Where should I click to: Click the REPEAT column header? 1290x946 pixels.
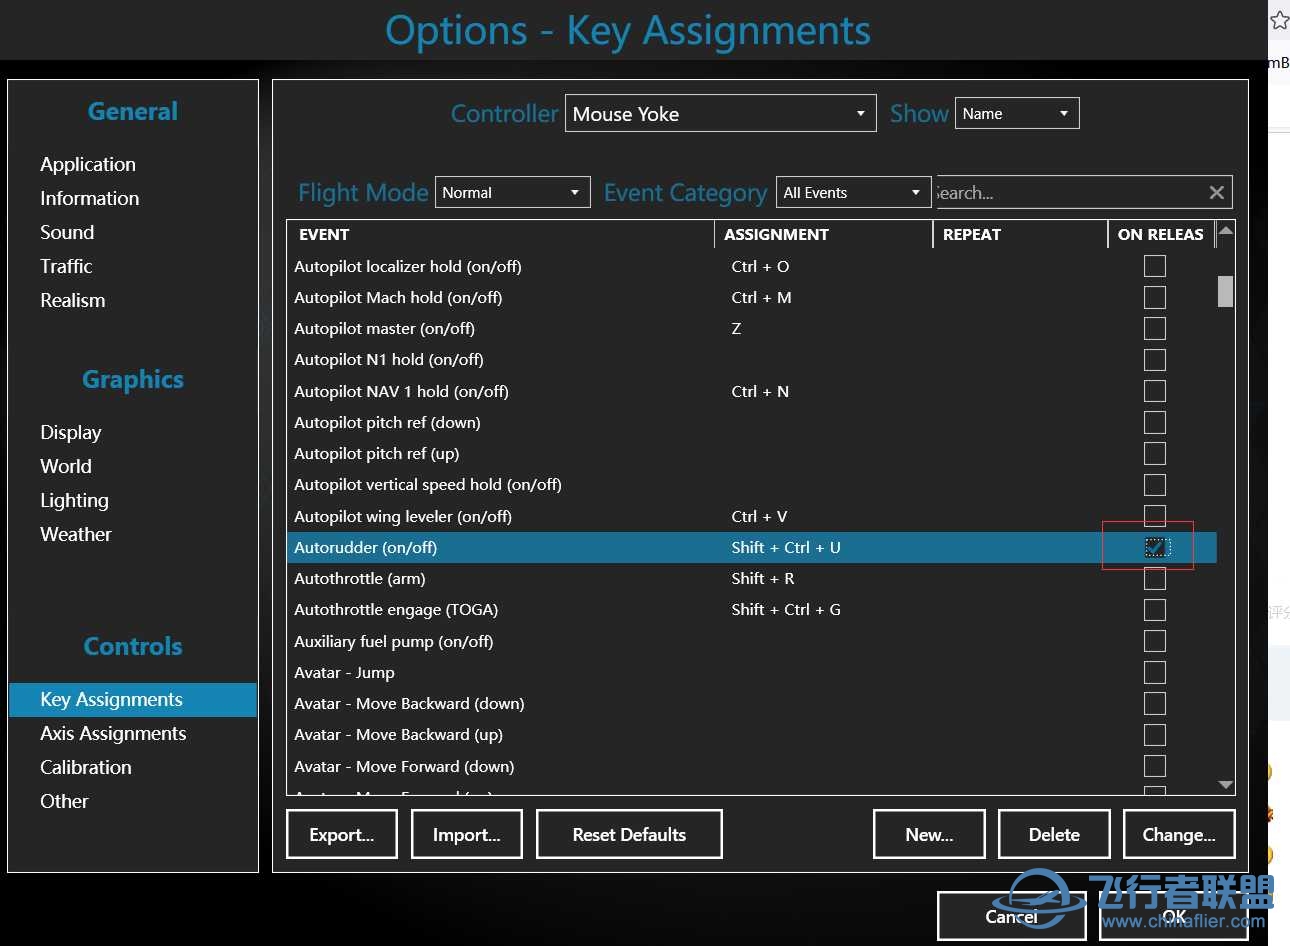pos(1020,234)
